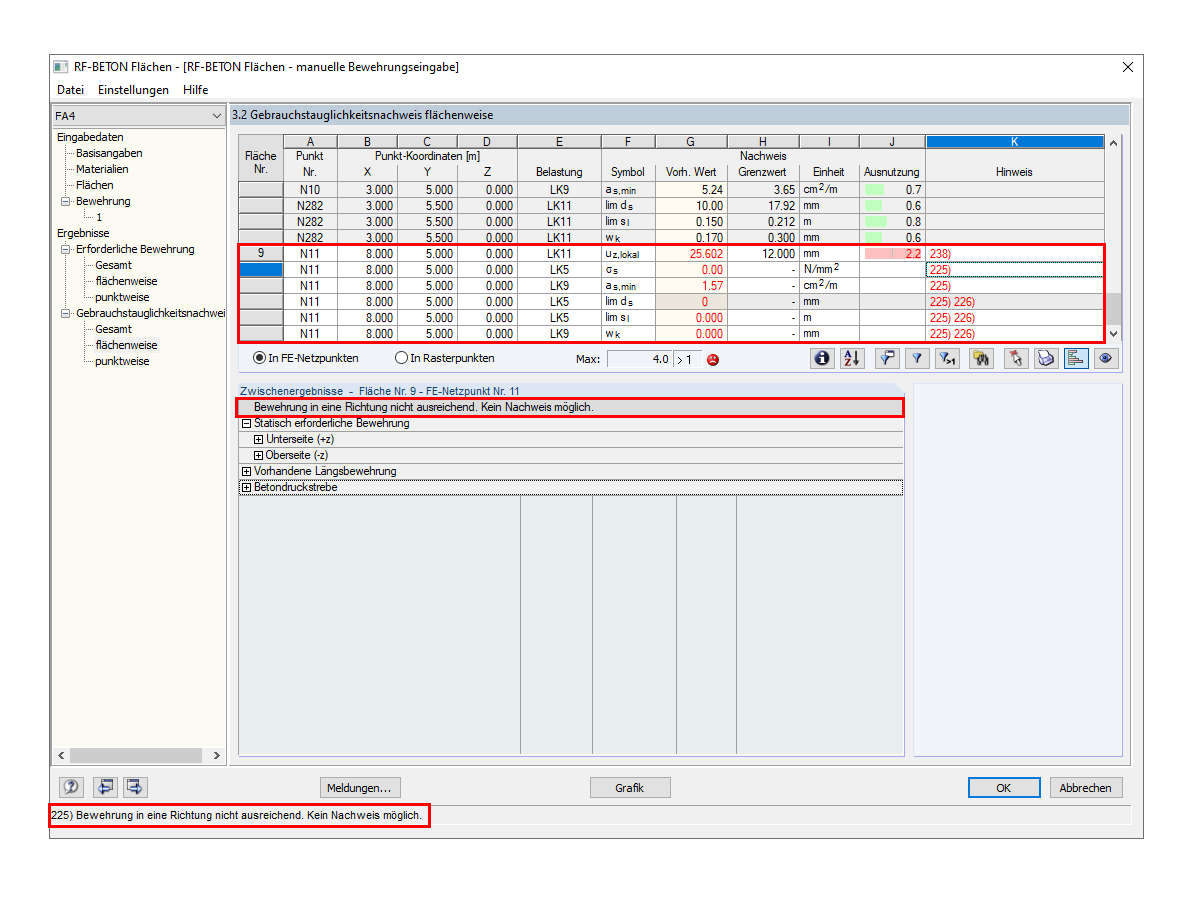Click the Max value field showing 4.0
The height and width of the screenshot is (900, 1200).
coord(639,359)
